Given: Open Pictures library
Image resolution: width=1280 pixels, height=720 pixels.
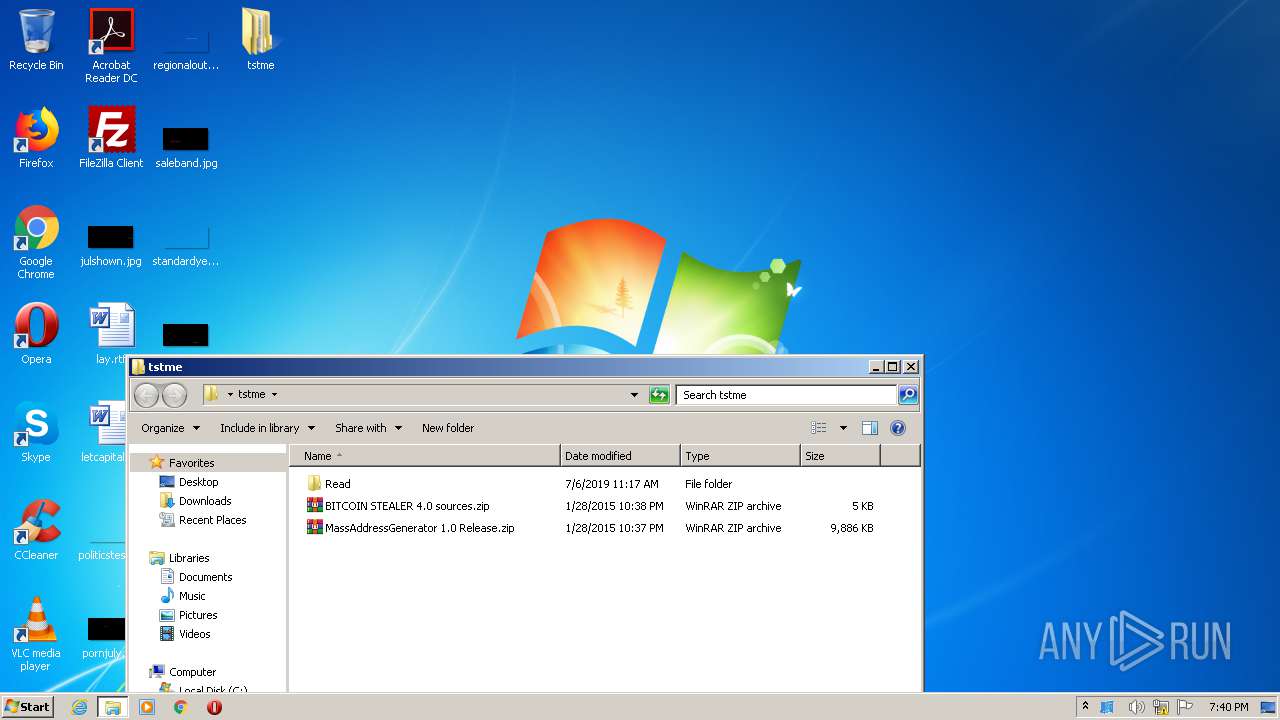Looking at the screenshot, I should coord(198,615).
